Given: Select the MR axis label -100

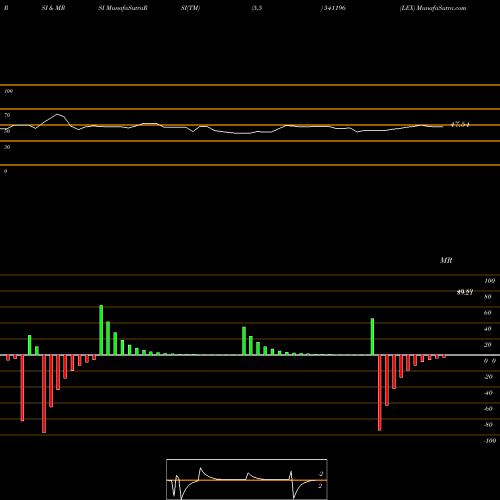Looking at the screenshot, I should pos(490,441).
